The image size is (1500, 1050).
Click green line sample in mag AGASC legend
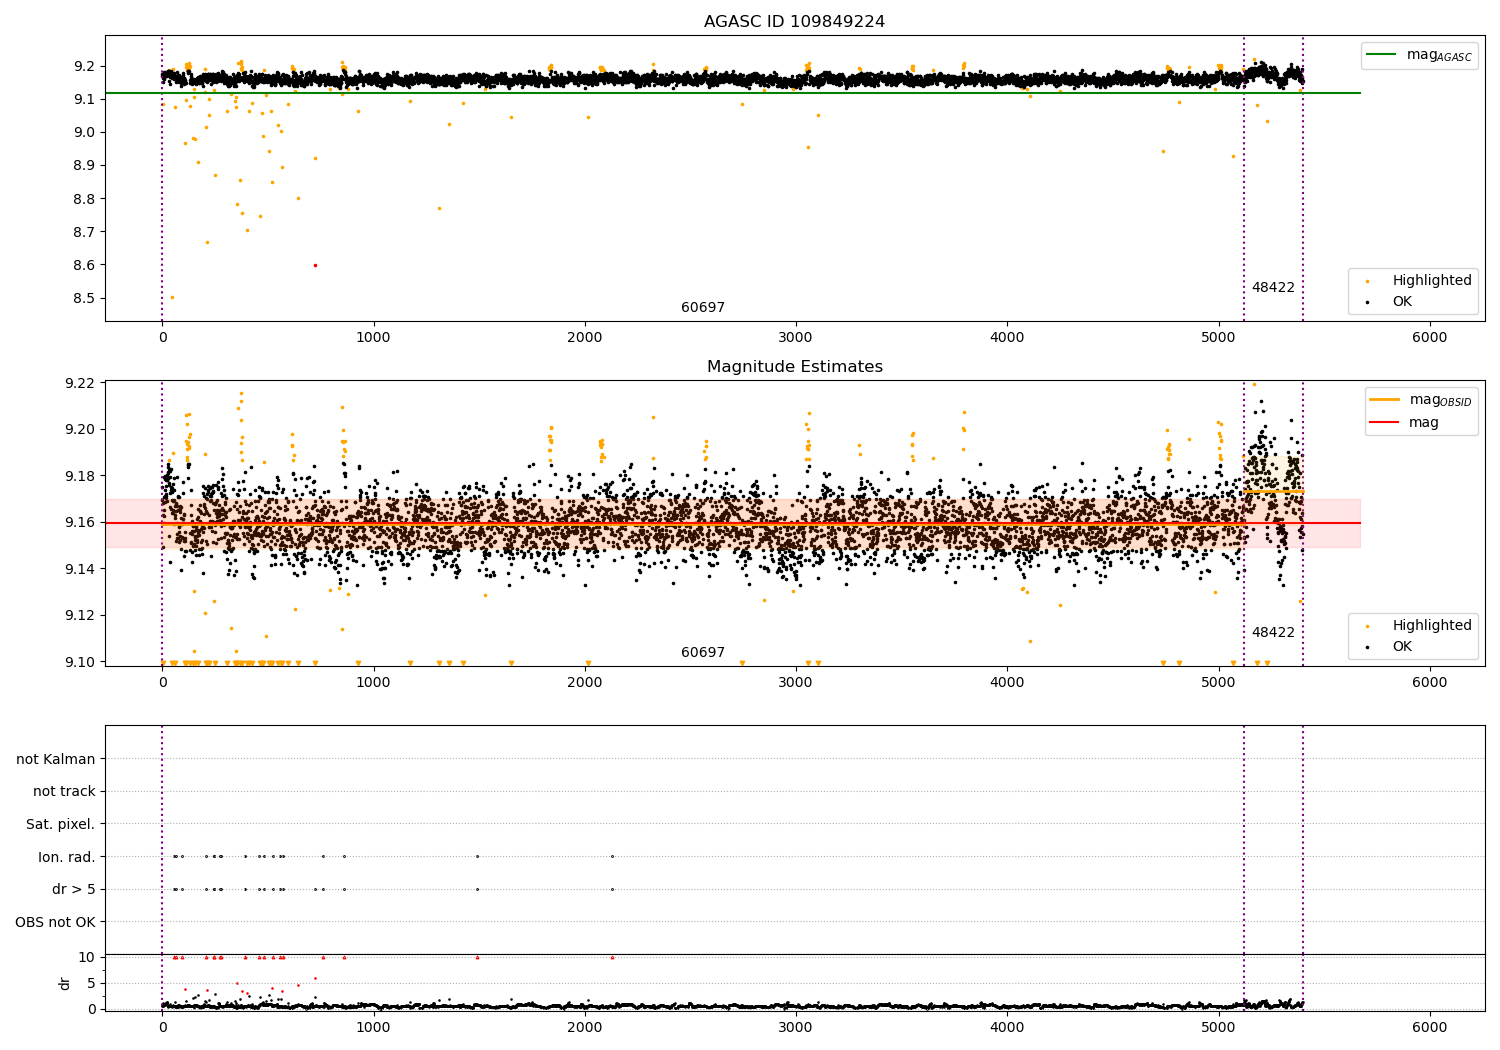click(x=1383, y=55)
